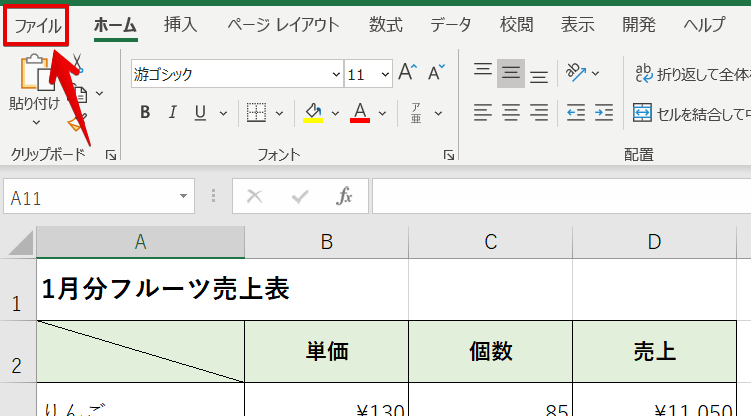
Task: Select cell with 1月分フルーツ売上表
Action: [140, 290]
